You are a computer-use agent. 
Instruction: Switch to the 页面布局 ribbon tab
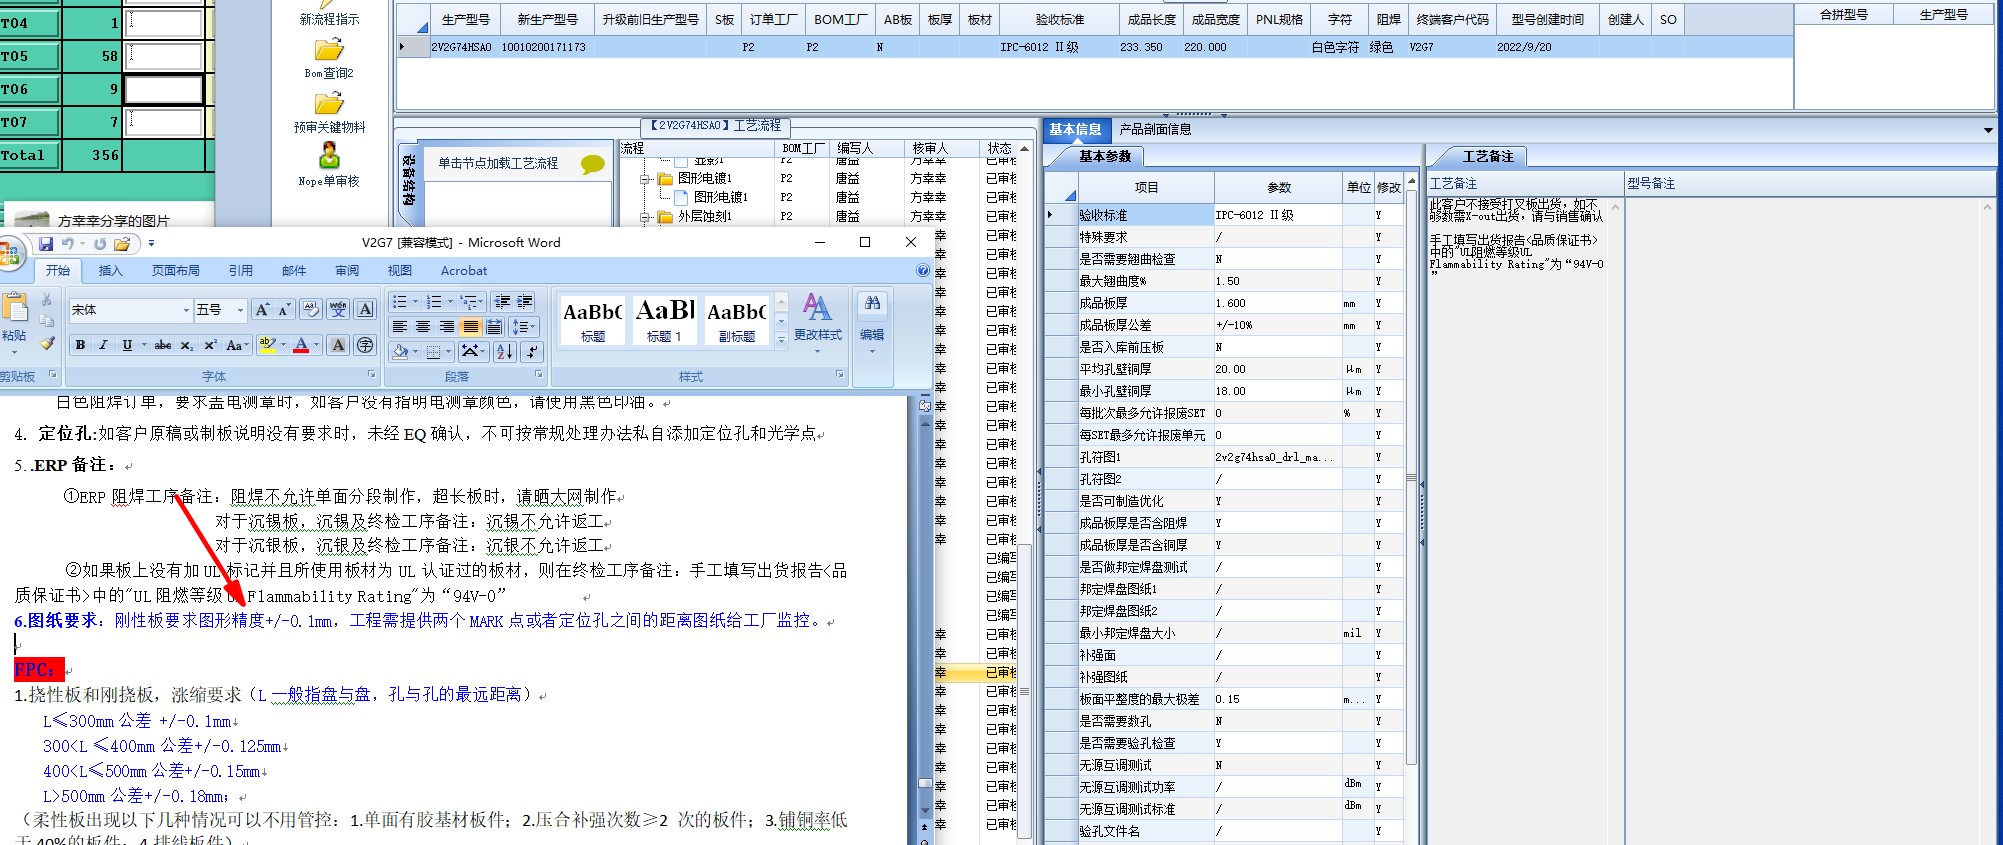[175, 271]
